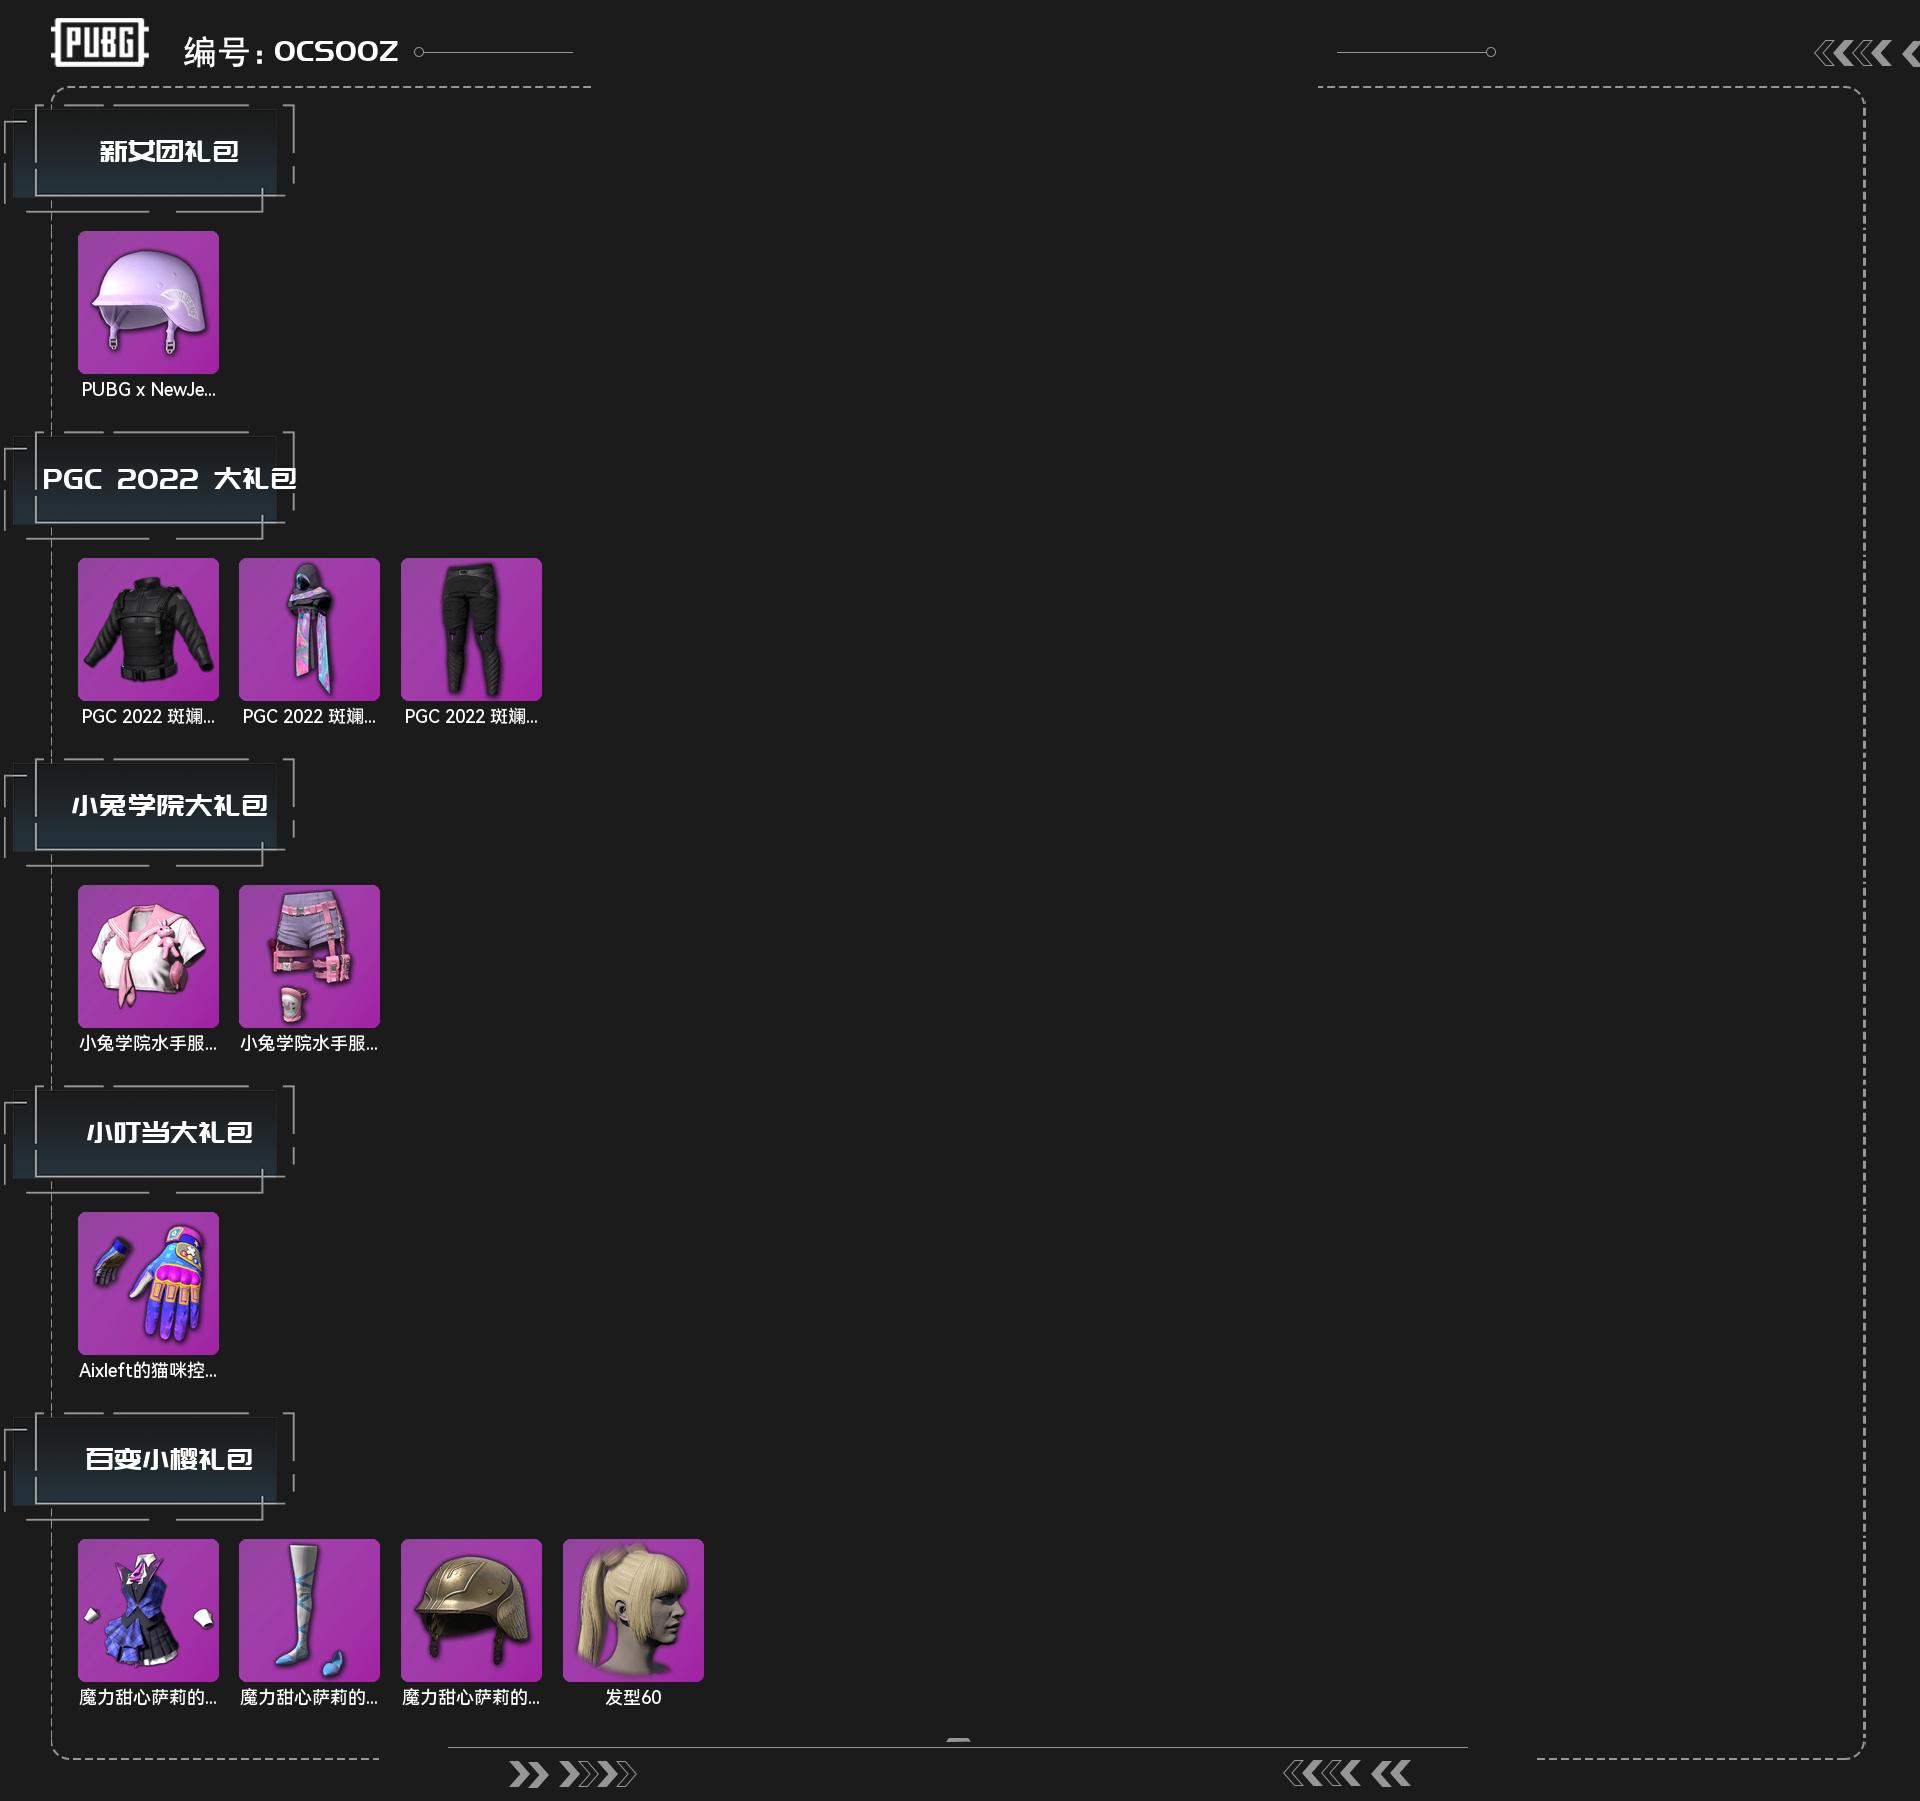
Task: Click the "Aixleft的猫咪控..." item label
Action: click(148, 1371)
